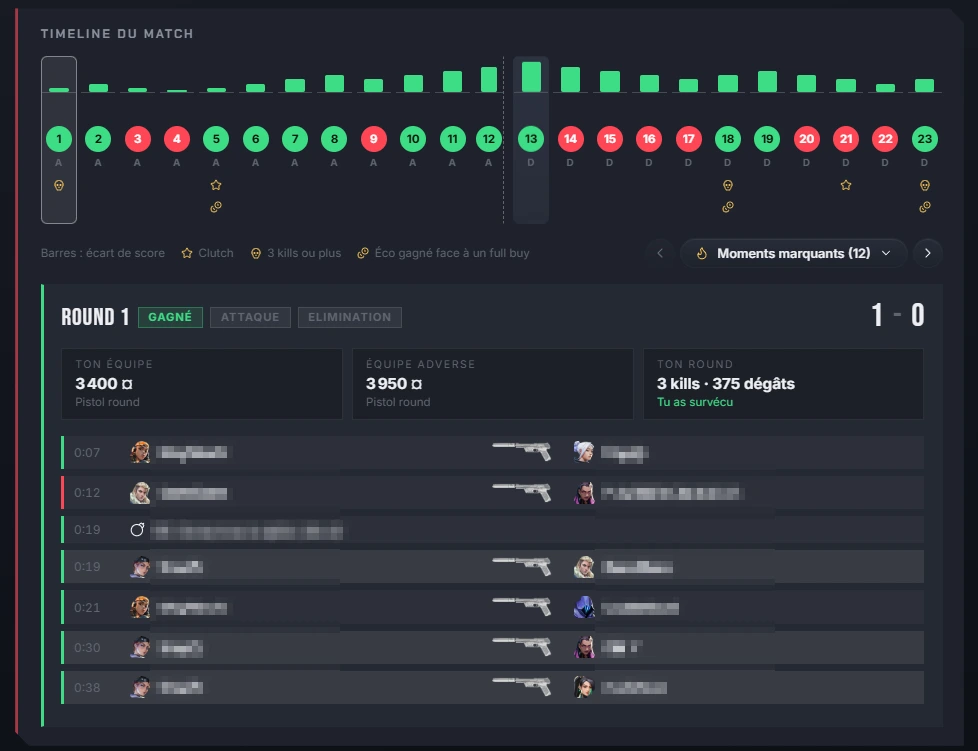Select round 6 marker in timeline
The width and height of the screenshot is (978, 751).
tap(255, 138)
